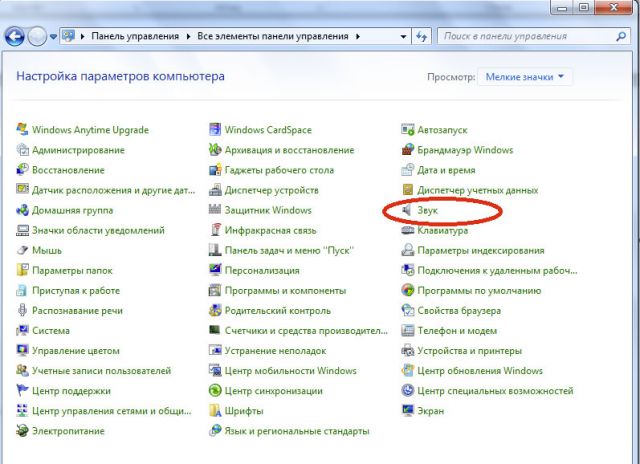The width and height of the screenshot is (640, 464).
Task: Open the Windows CardSpace icon
Action: 215,129
